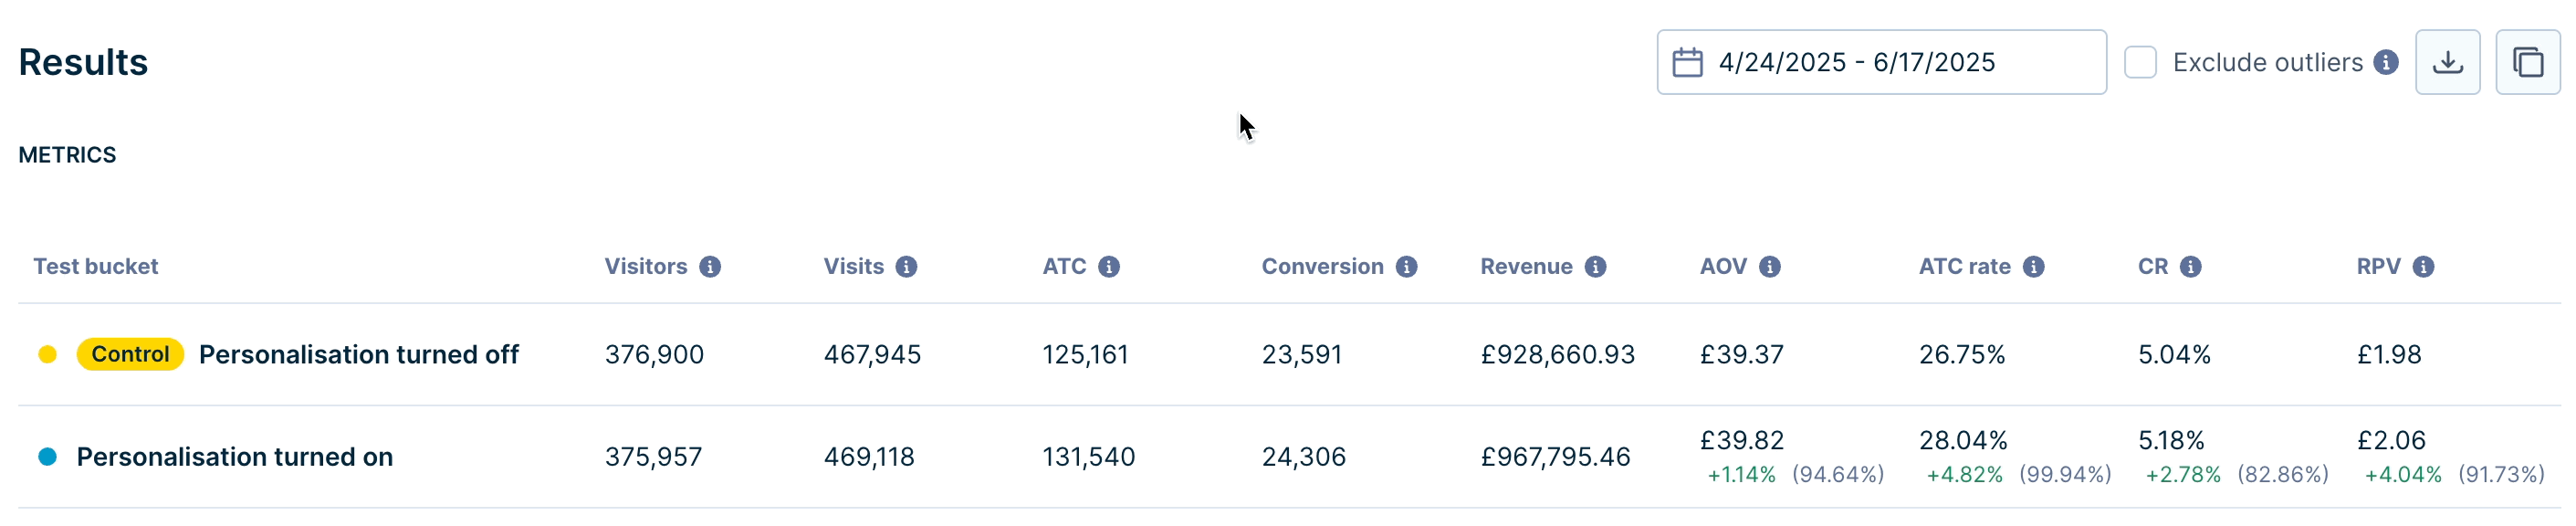The image size is (2576, 526).
Task: Enable the Exclude outliers checkbox
Action: (x=2140, y=62)
